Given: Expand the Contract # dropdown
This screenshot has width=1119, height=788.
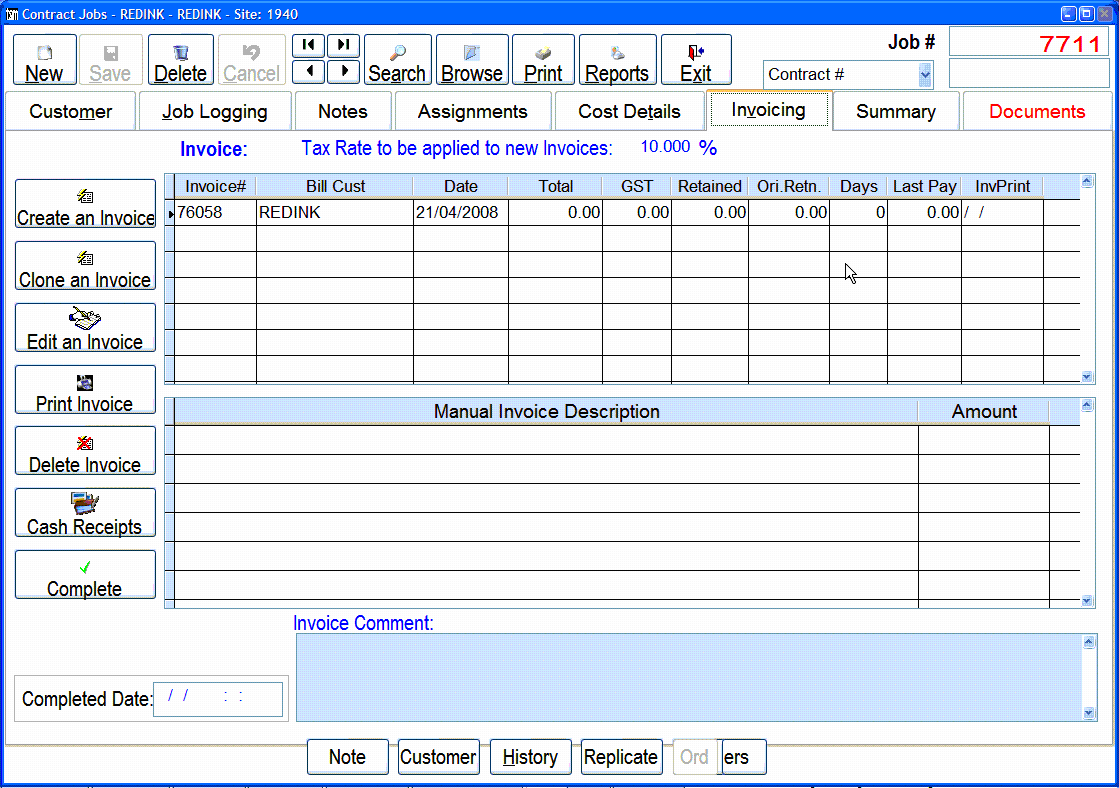Looking at the screenshot, I should pos(924,75).
